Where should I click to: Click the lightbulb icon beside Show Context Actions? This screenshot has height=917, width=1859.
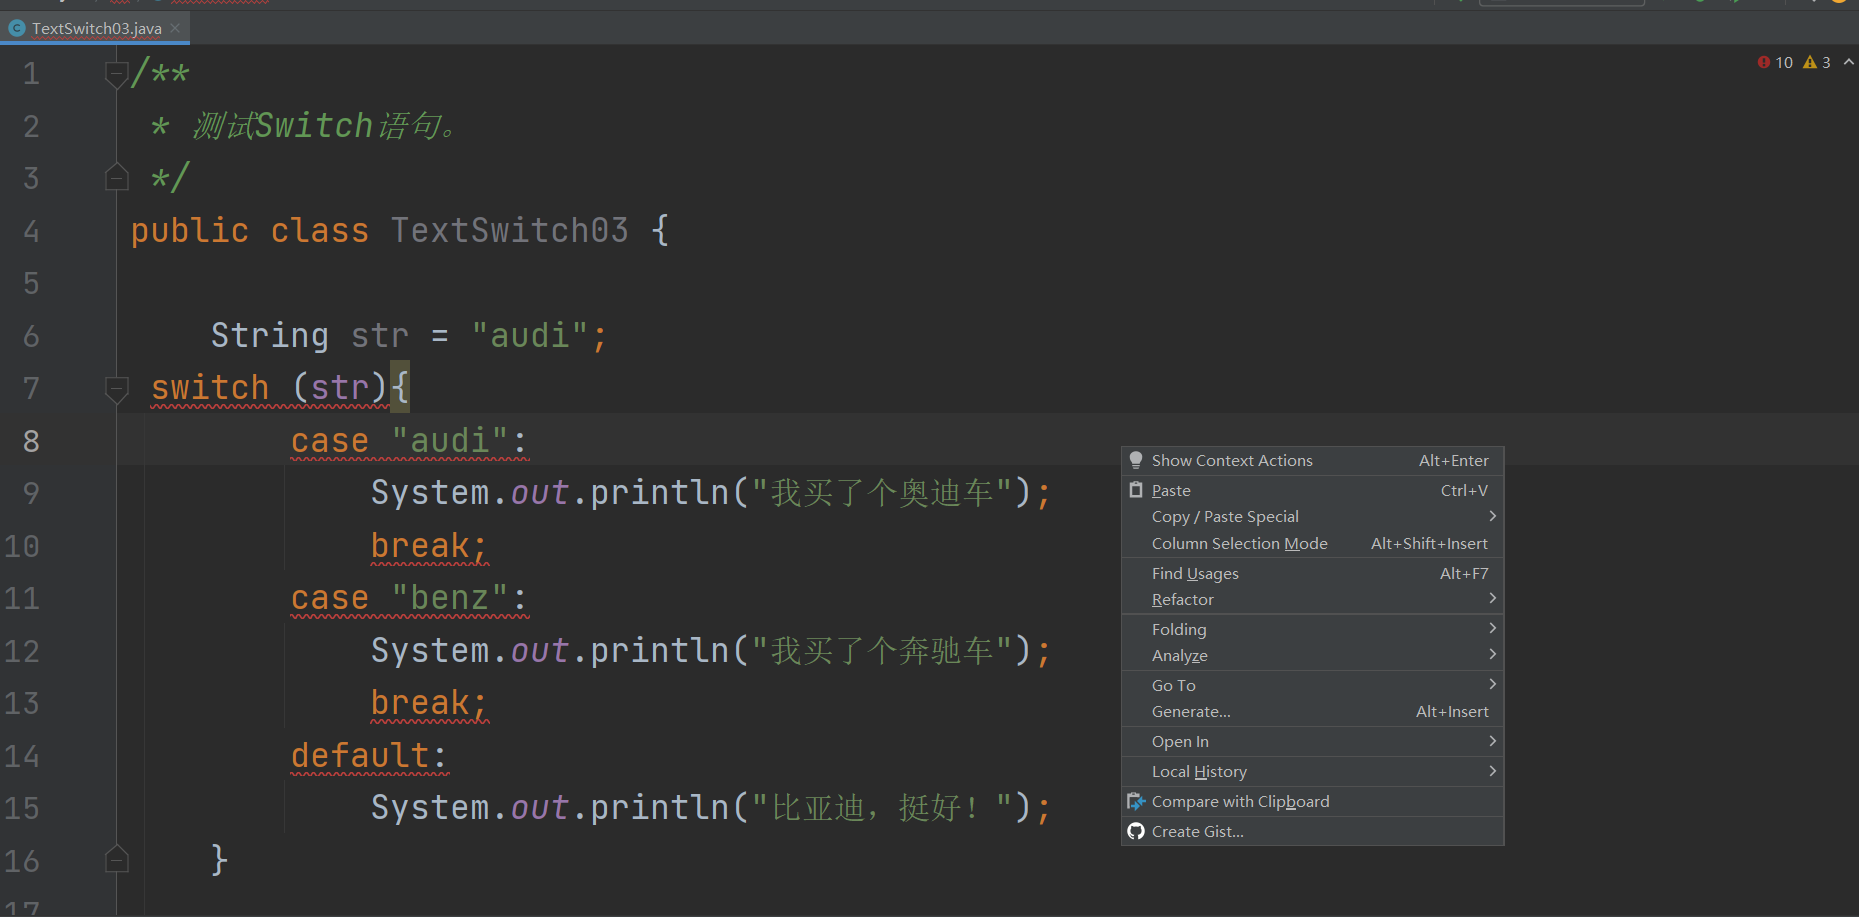click(x=1136, y=460)
